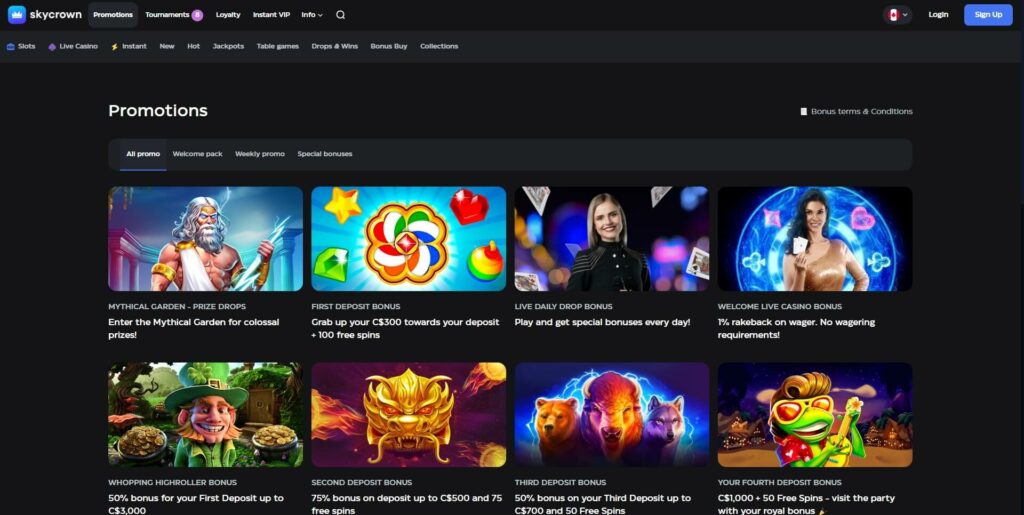The image size is (1024, 515).
Task: Open the Third Deposit Bonus buffalo thumbnail
Action: pos(612,414)
